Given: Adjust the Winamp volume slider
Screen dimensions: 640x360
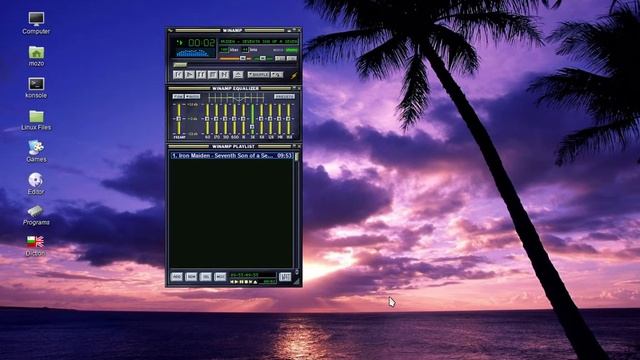Looking at the screenshot, I should [236, 59].
